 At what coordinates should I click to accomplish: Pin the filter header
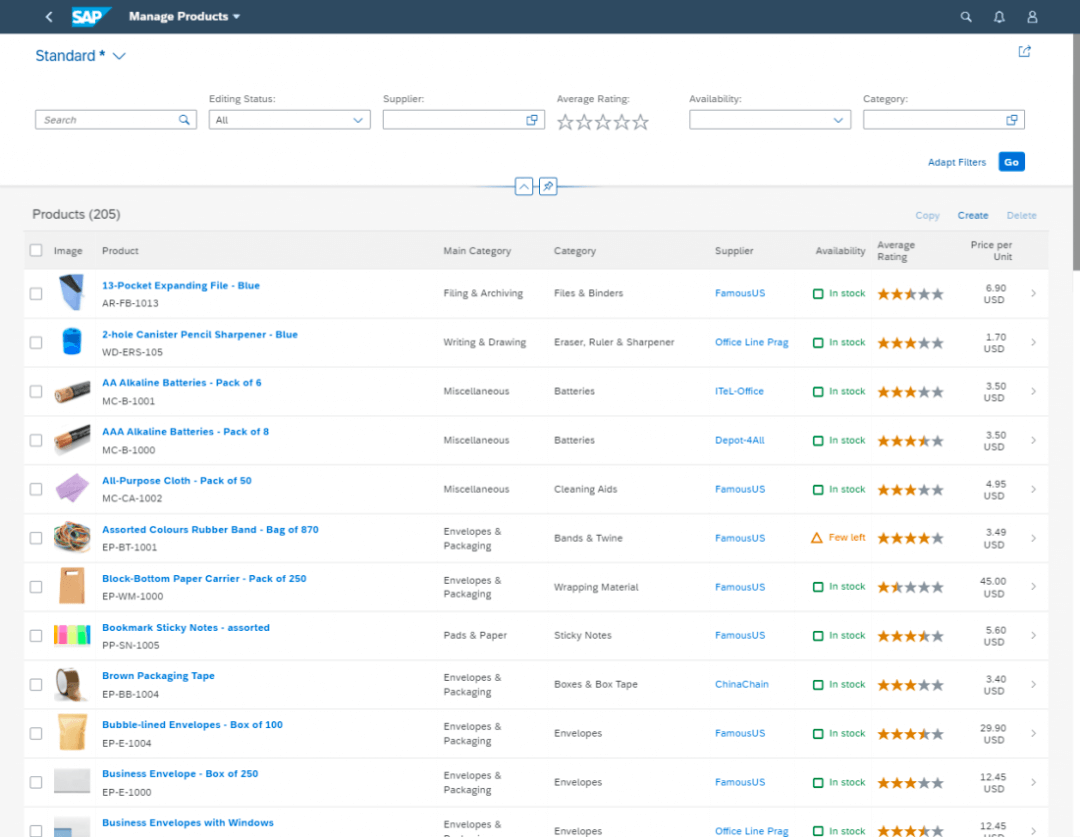[x=548, y=186]
